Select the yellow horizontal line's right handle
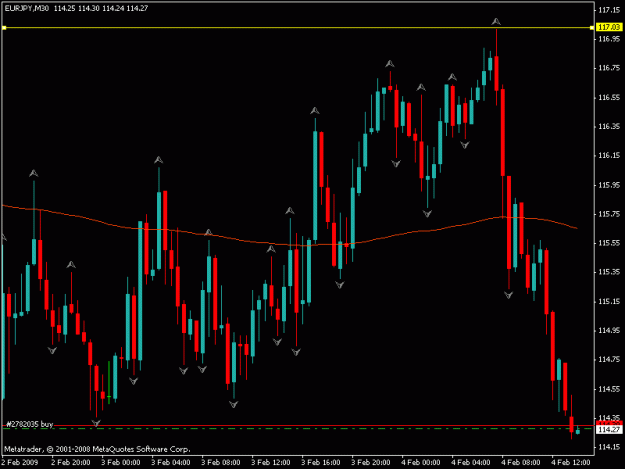 592,27
